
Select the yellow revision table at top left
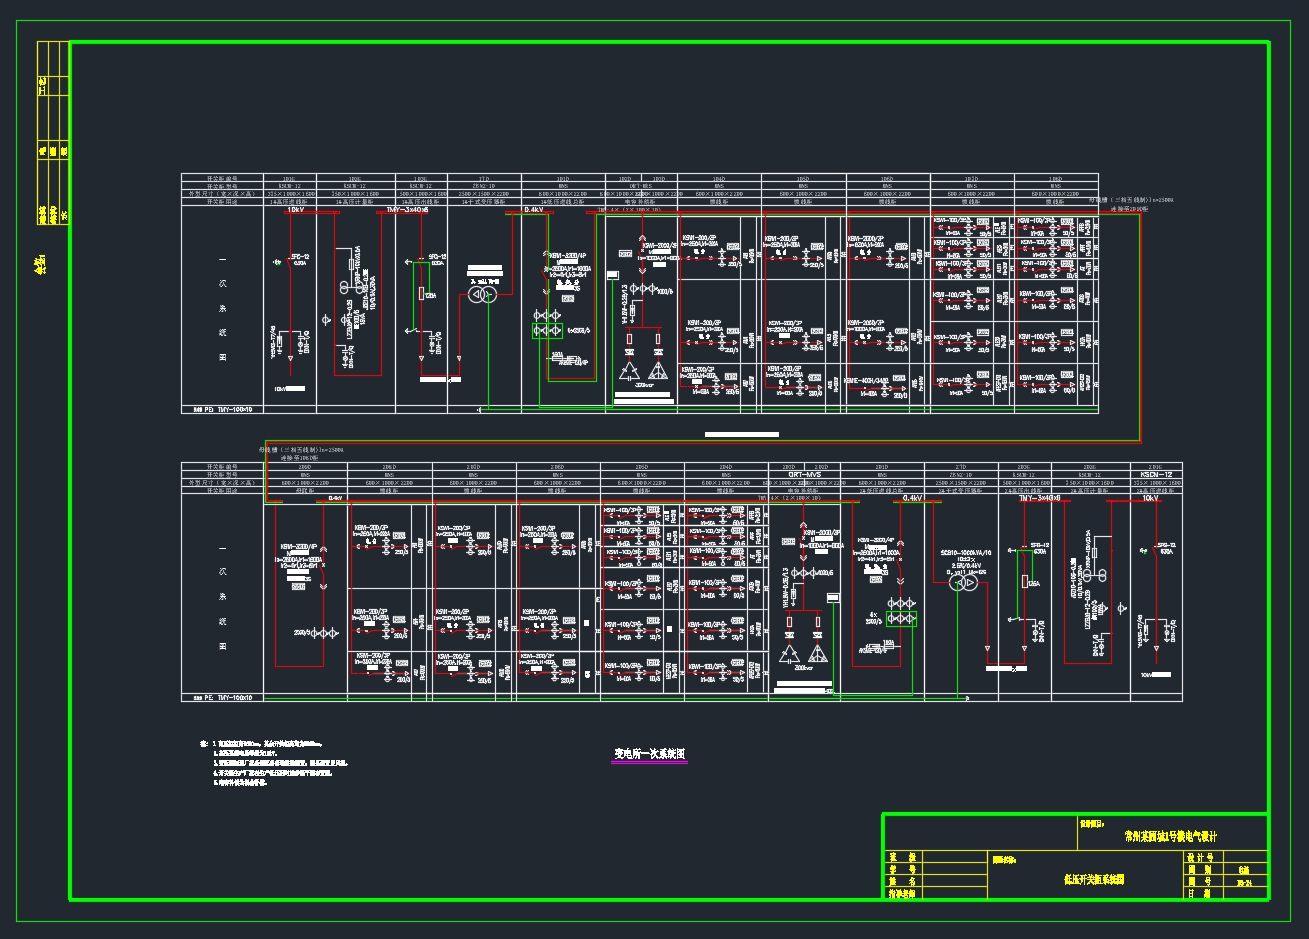[x=52, y=134]
